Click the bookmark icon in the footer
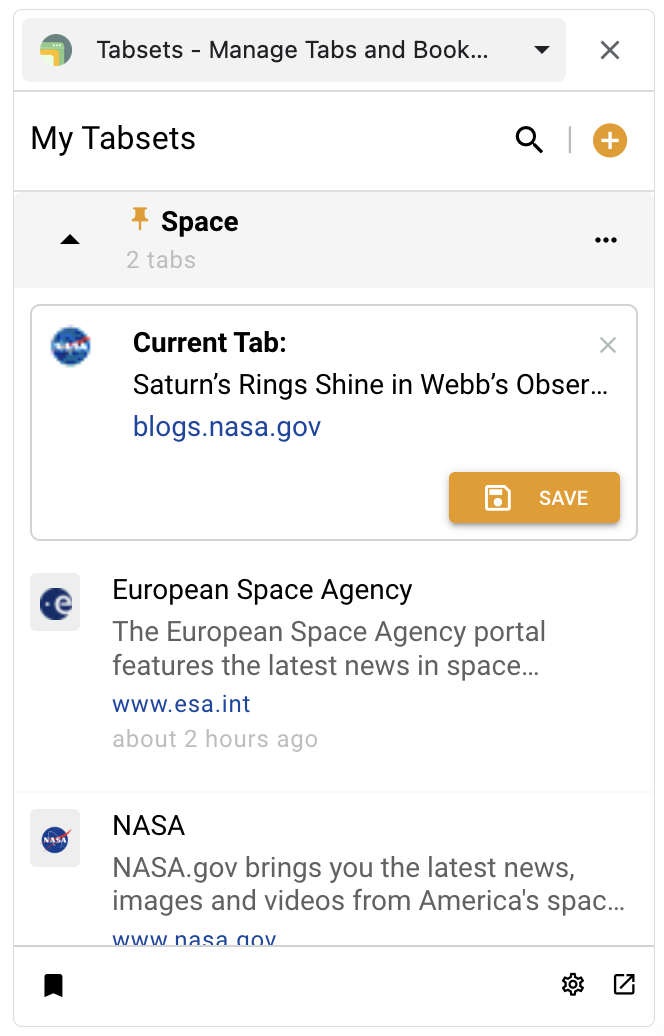Image resolution: width=664 pixels, height=1036 pixels. (54, 985)
